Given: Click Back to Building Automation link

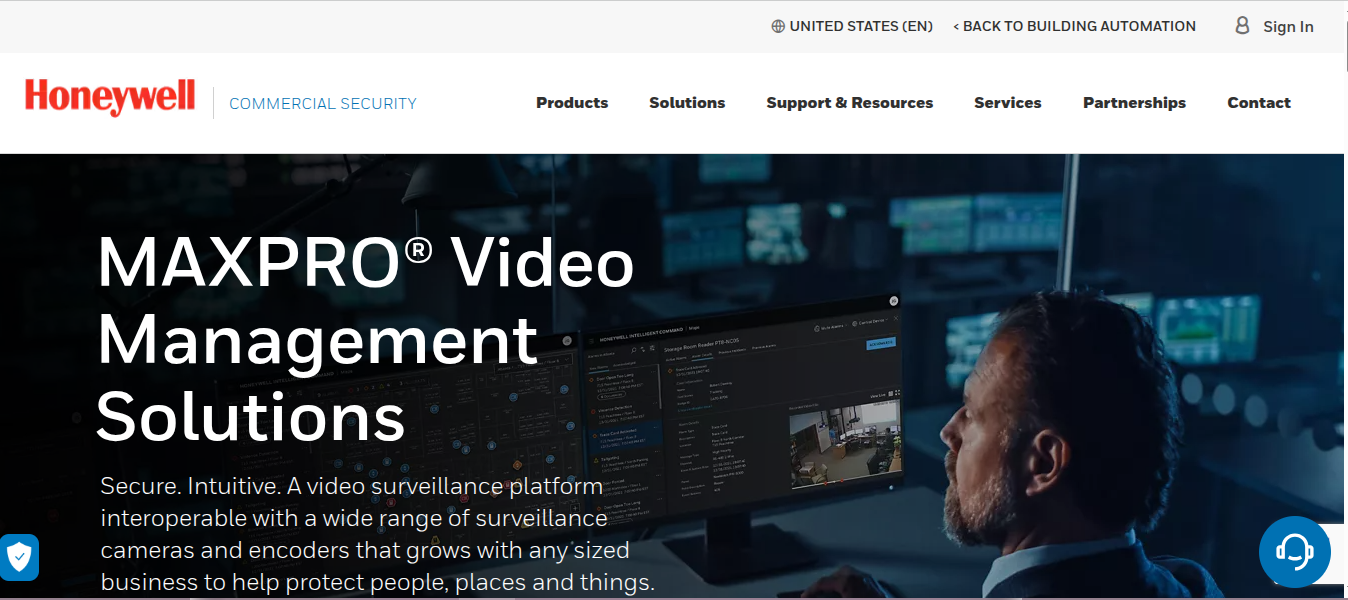Looking at the screenshot, I should click(x=1074, y=27).
